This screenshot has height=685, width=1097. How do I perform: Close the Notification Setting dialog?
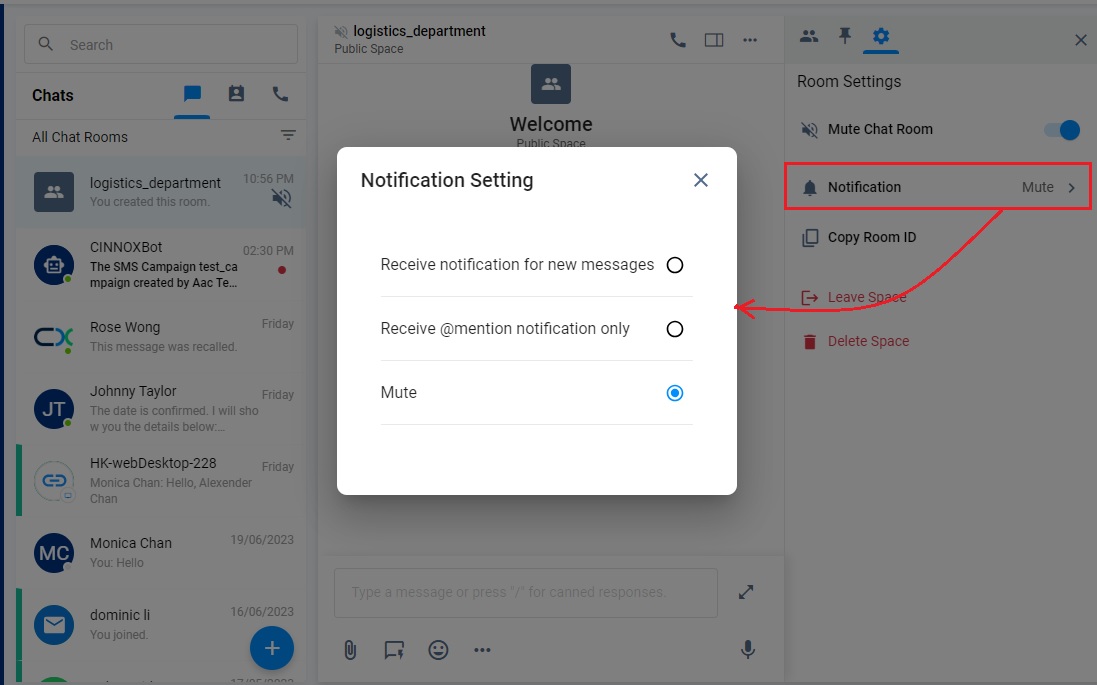pos(700,181)
